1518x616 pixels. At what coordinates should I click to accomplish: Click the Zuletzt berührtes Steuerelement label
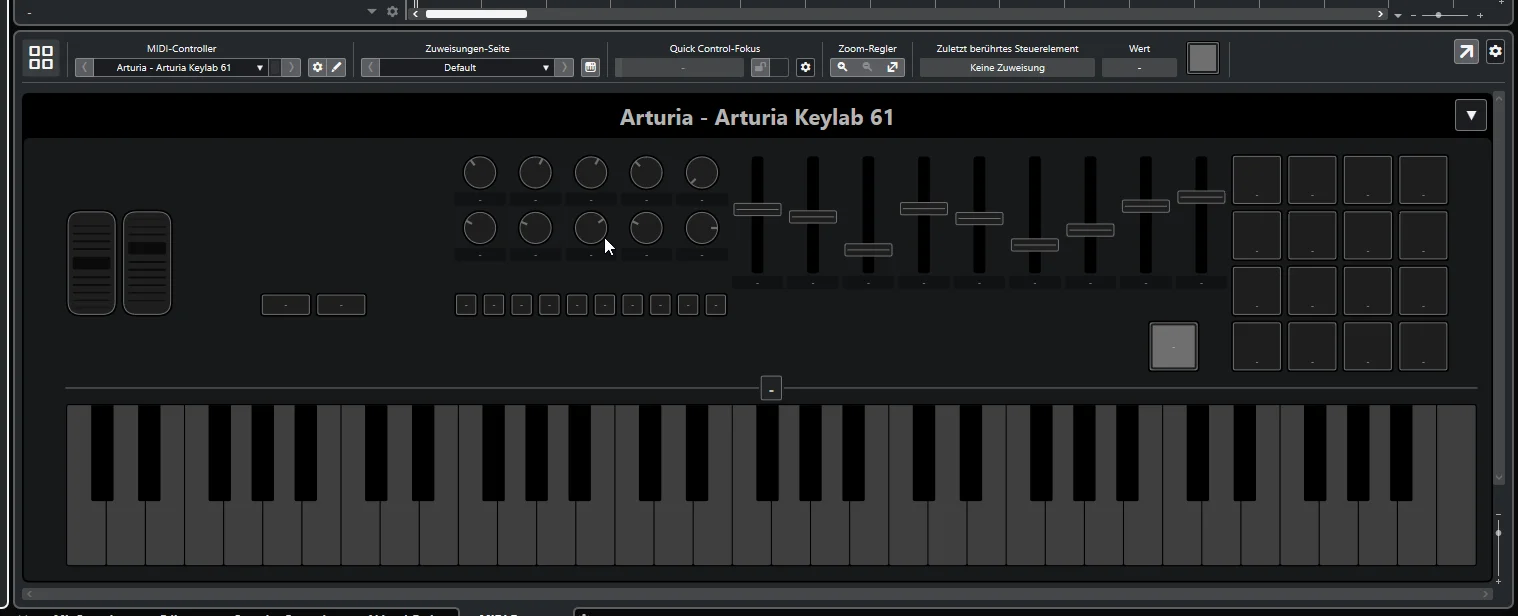pyautogui.click(x=1007, y=48)
